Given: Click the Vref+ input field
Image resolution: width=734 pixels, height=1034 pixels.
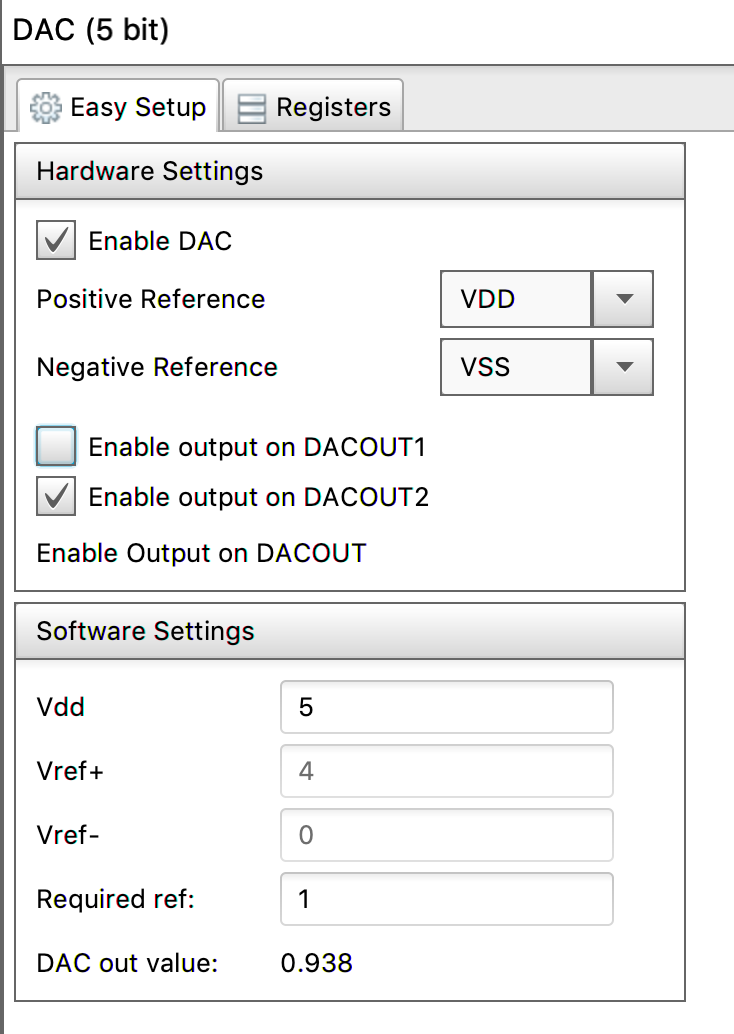Looking at the screenshot, I should tap(446, 771).
